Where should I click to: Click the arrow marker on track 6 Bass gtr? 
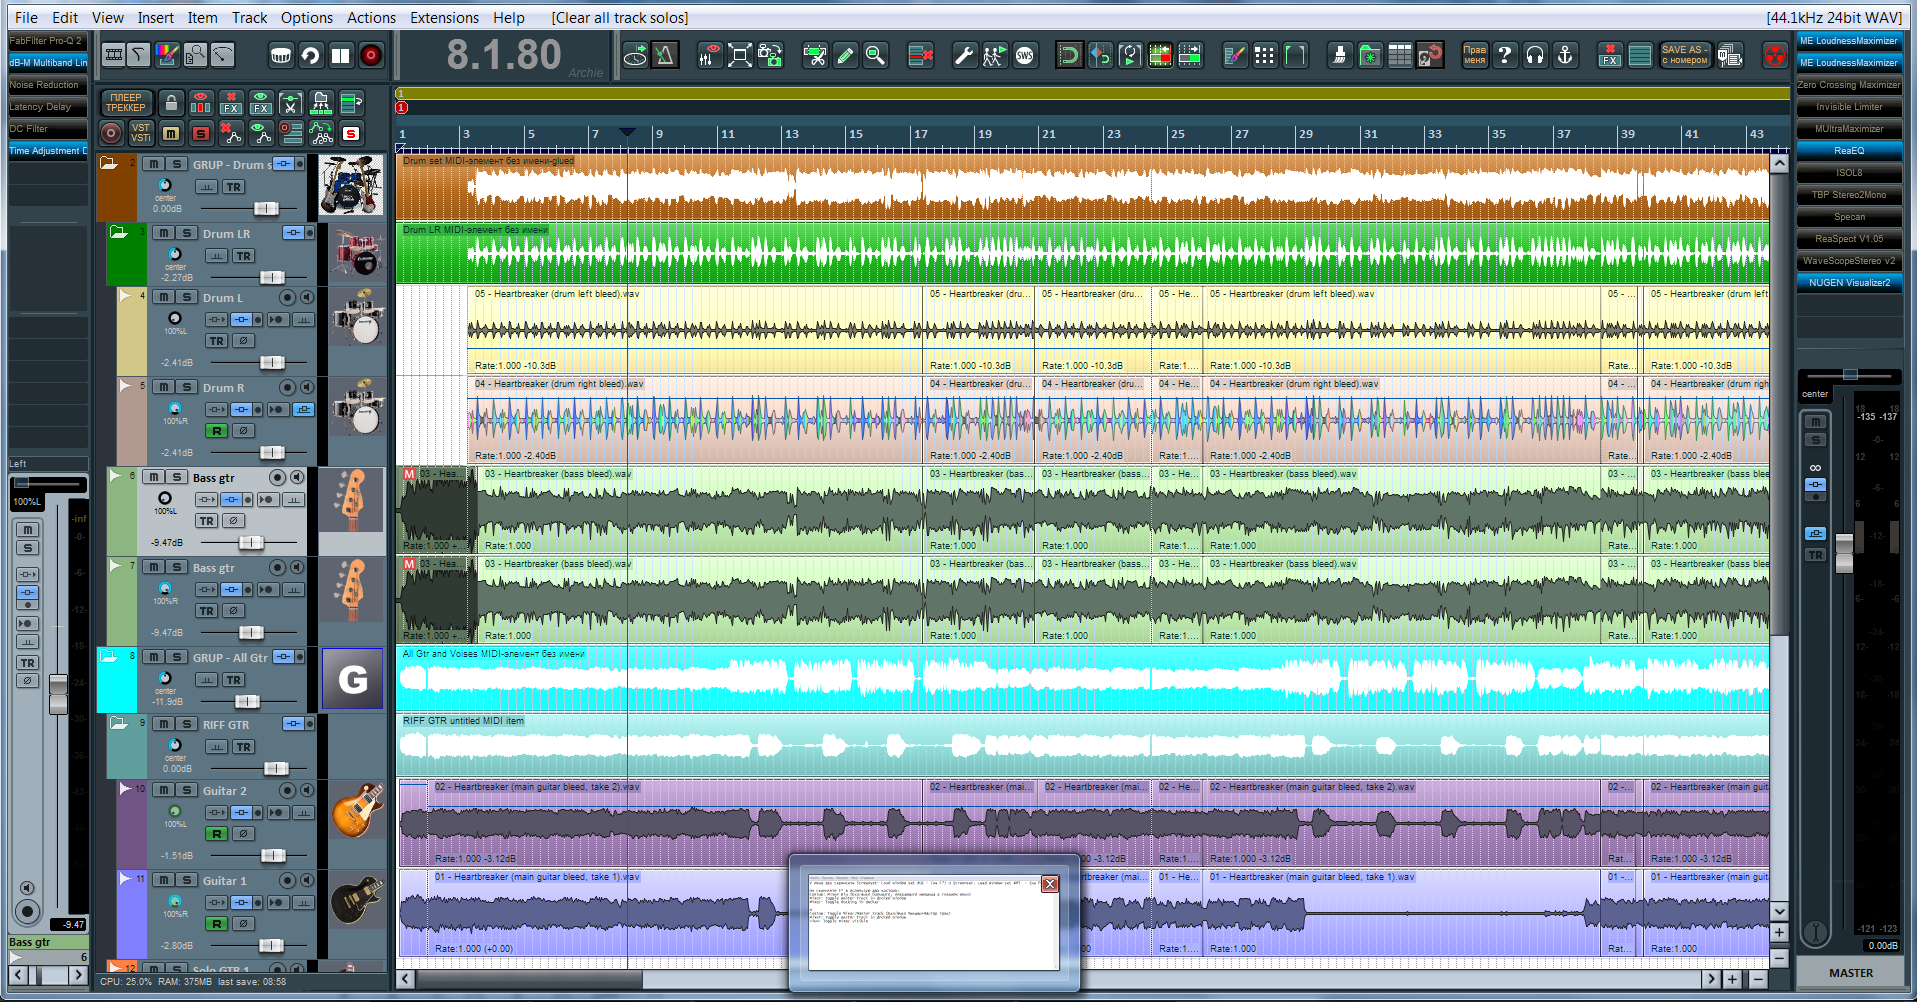tap(115, 476)
